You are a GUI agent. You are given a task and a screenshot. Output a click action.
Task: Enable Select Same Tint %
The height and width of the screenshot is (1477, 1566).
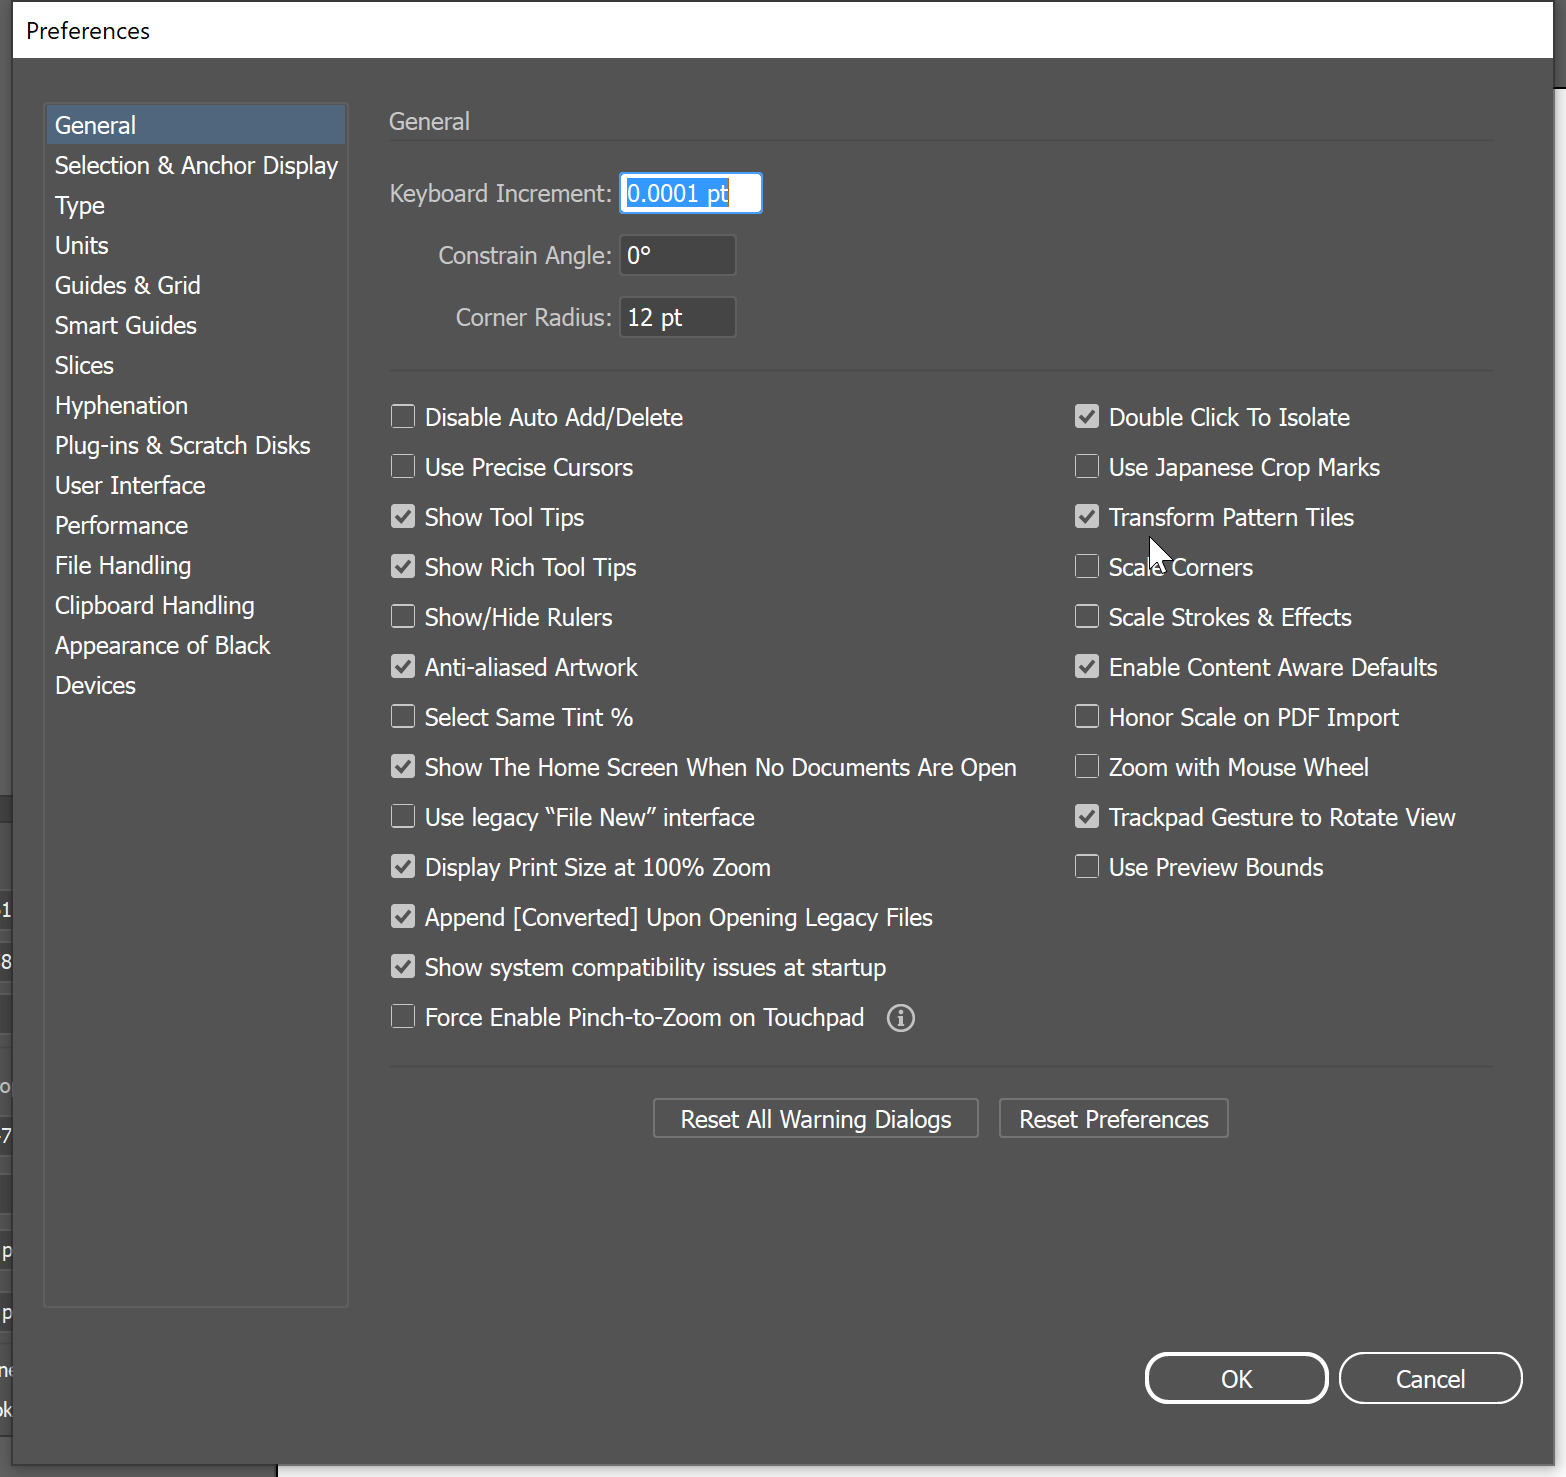pyautogui.click(x=402, y=716)
